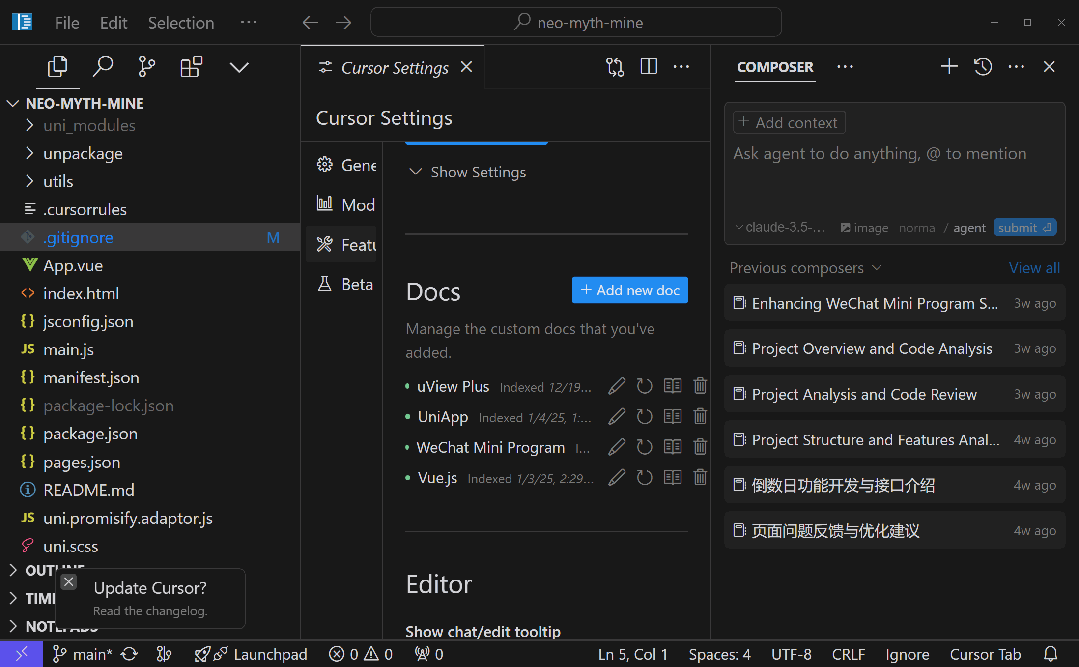Open the Source Control view icon
This screenshot has height=667, width=1079.
tap(147, 67)
